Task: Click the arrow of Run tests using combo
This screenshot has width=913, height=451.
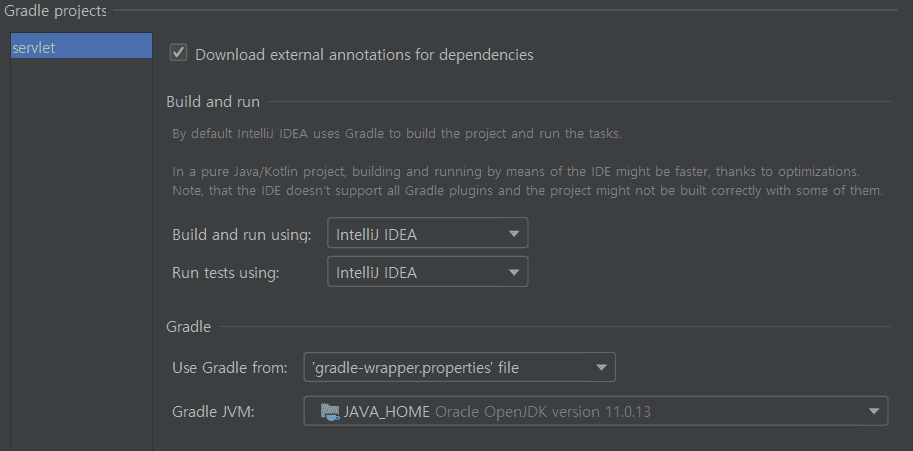Action: pyautogui.click(x=513, y=272)
